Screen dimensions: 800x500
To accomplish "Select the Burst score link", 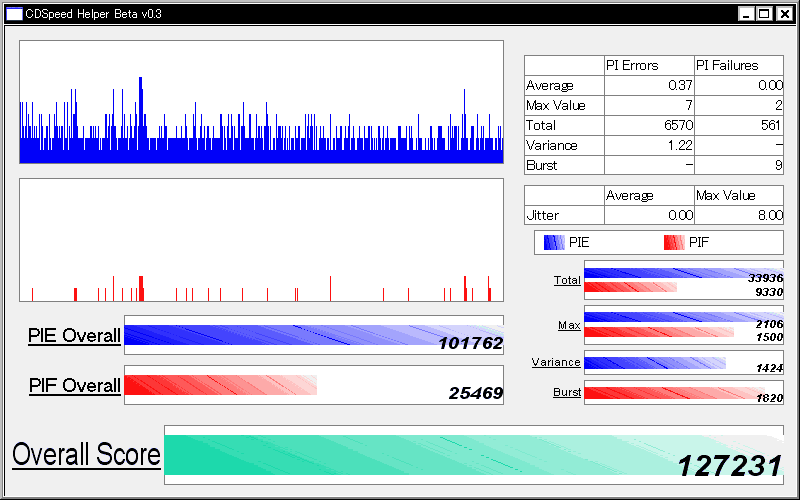I will coord(566,392).
